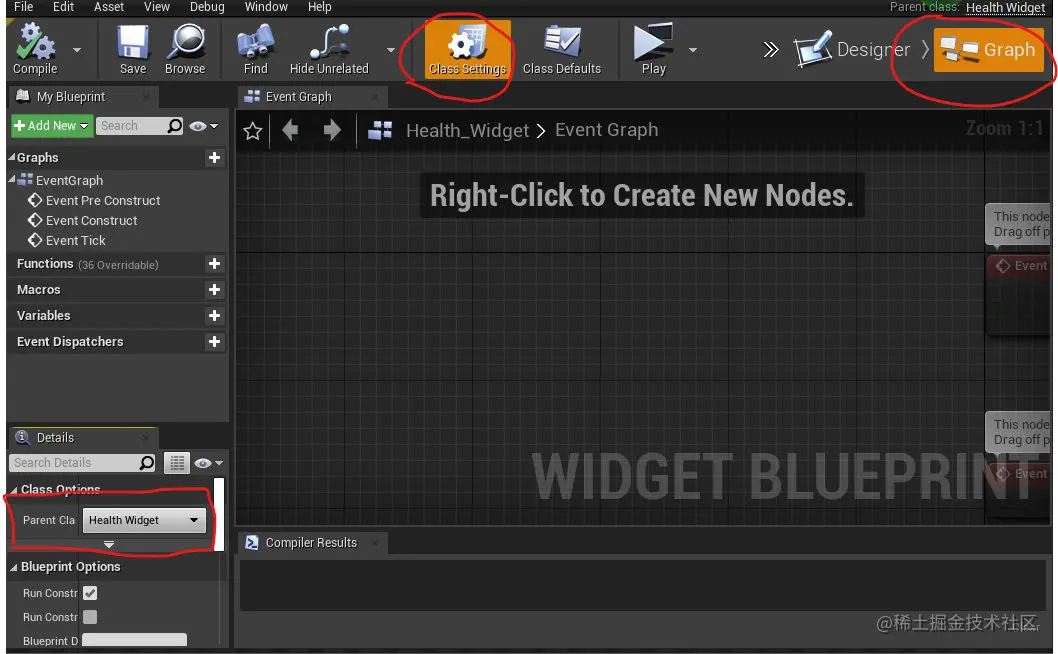
Task: Collapse the Class Options section
Action: tap(14, 490)
